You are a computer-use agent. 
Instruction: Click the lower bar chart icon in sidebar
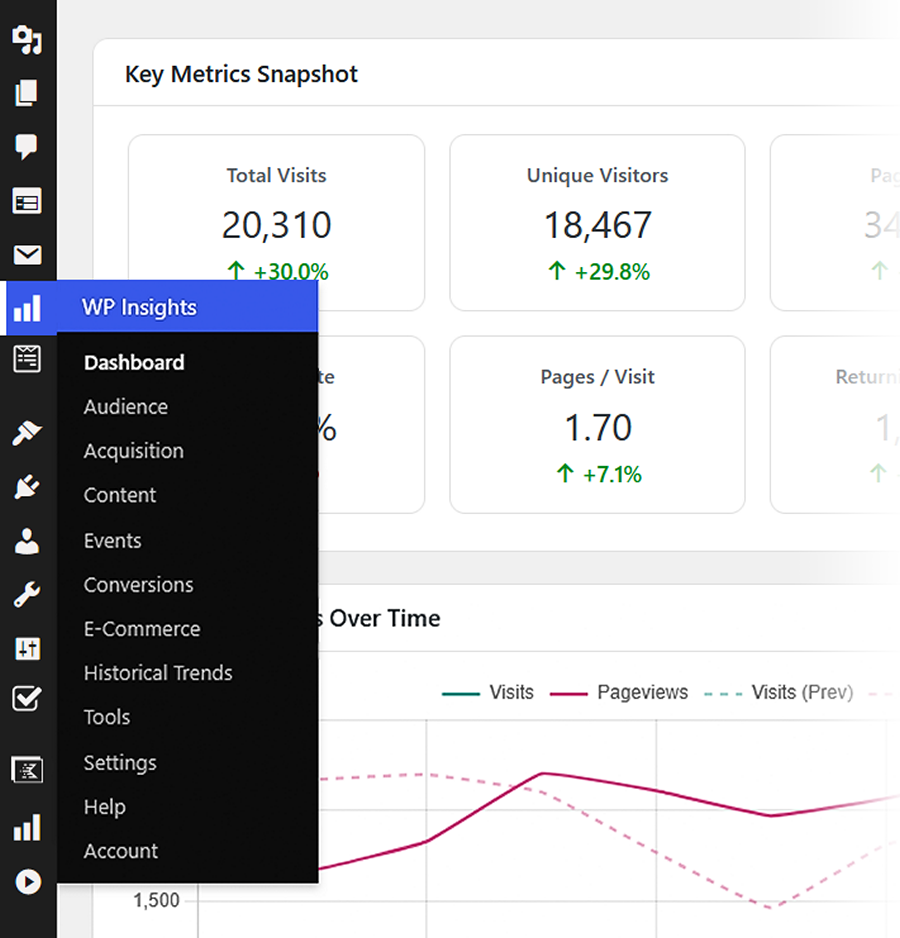click(28, 827)
